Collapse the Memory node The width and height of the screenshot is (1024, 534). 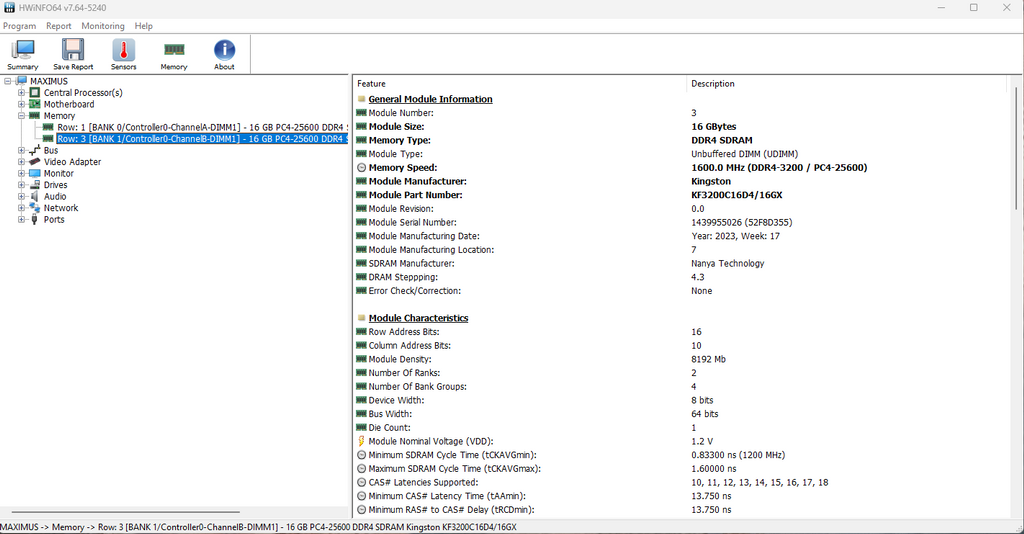(x=22, y=116)
